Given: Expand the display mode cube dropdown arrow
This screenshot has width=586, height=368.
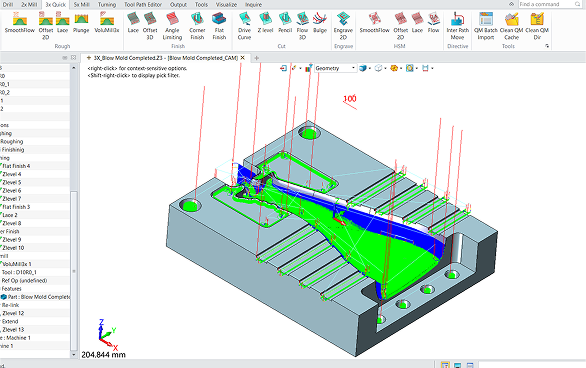Looking at the screenshot, I should pos(370,68).
